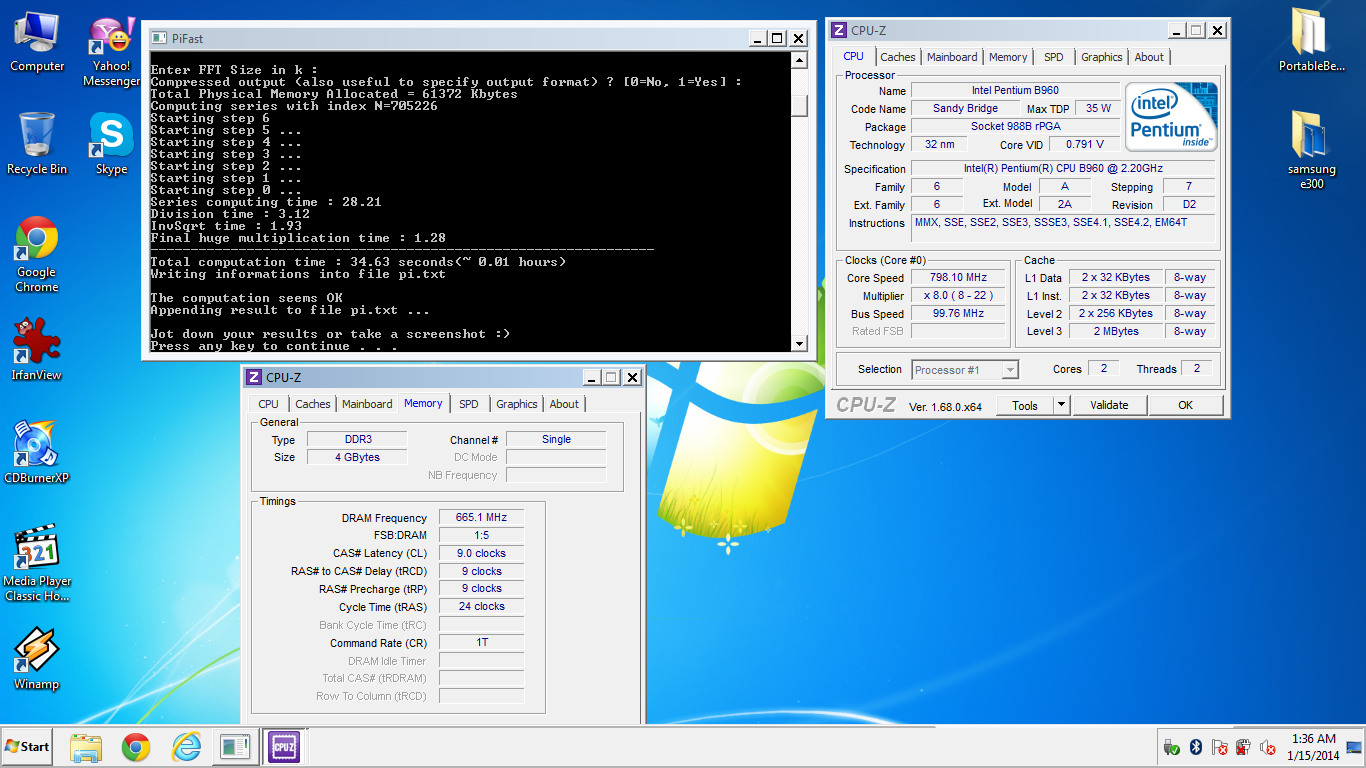This screenshot has height=768, width=1366.
Task: Click the Name field showing Intel Pentium B960
Action: pyautogui.click(x=1015, y=91)
